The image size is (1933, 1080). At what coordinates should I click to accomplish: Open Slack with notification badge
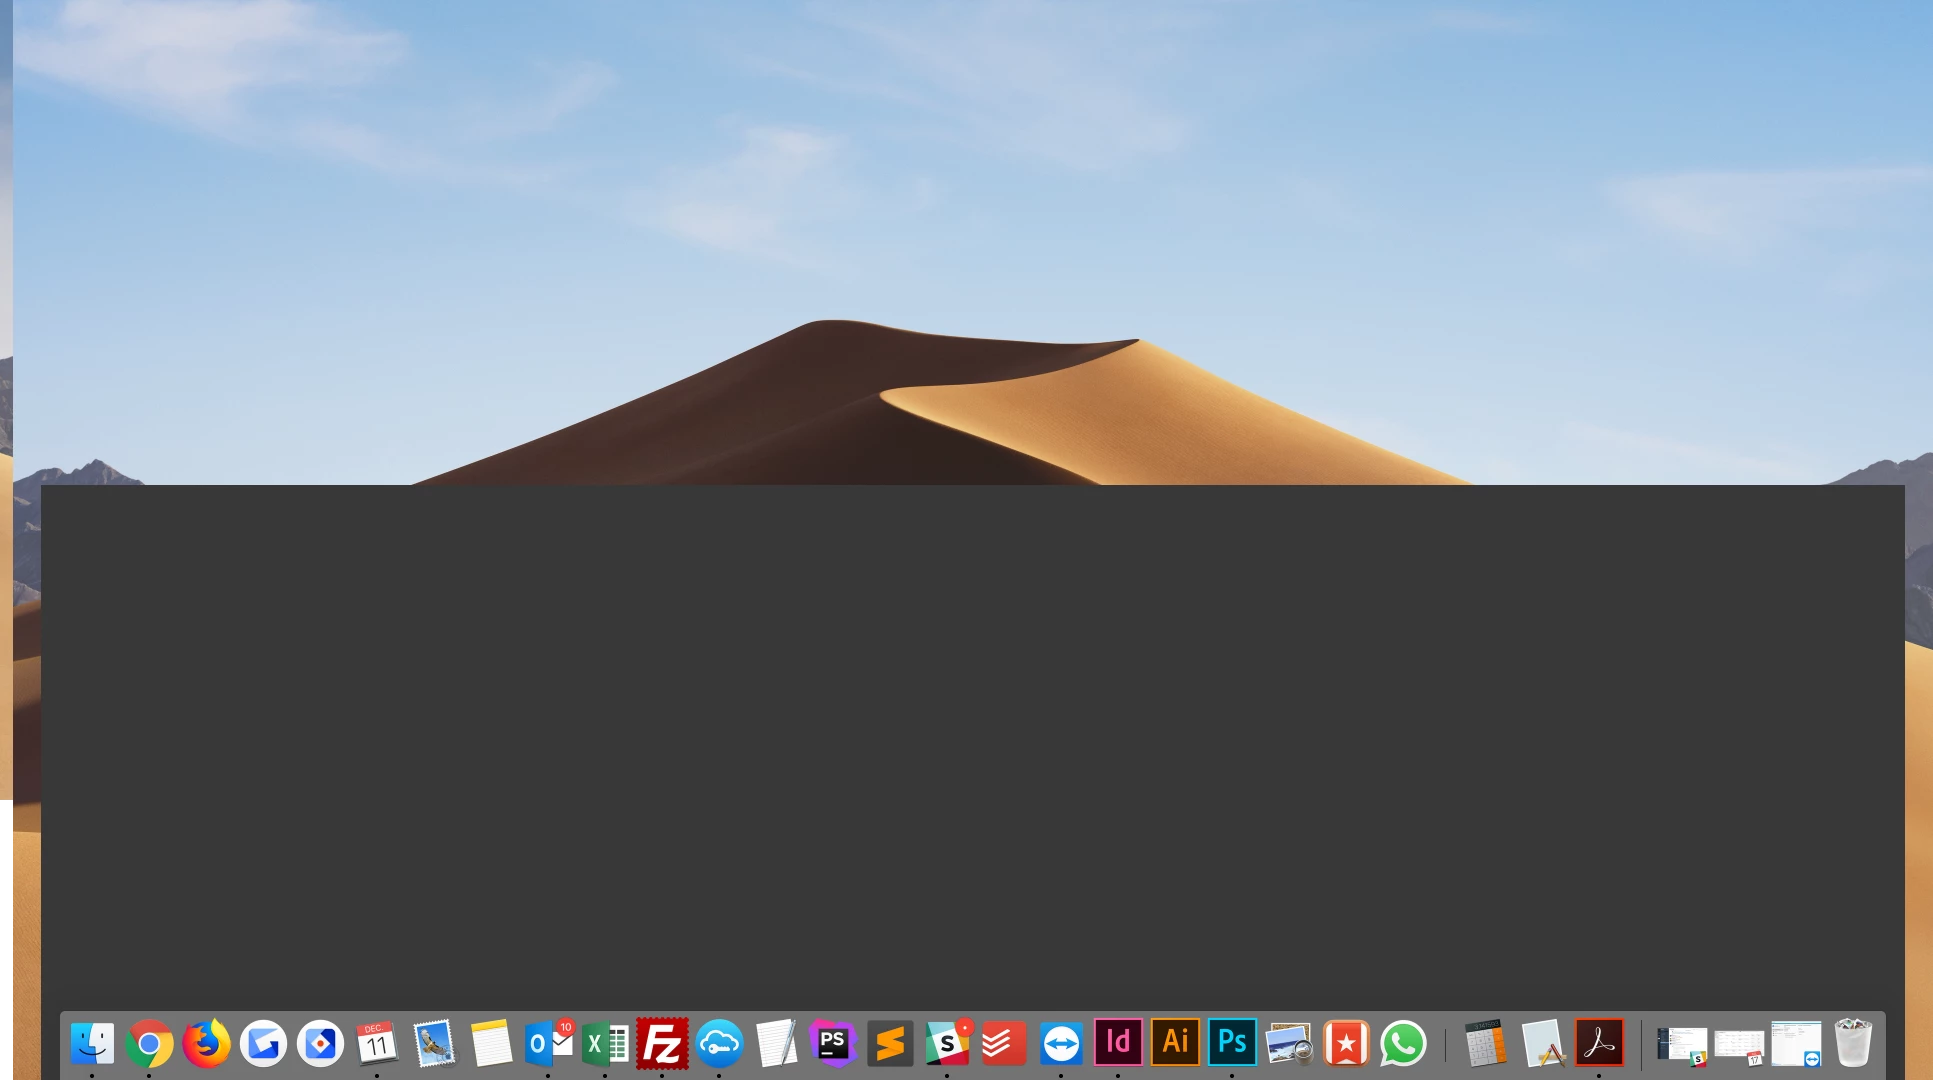(x=947, y=1044)
